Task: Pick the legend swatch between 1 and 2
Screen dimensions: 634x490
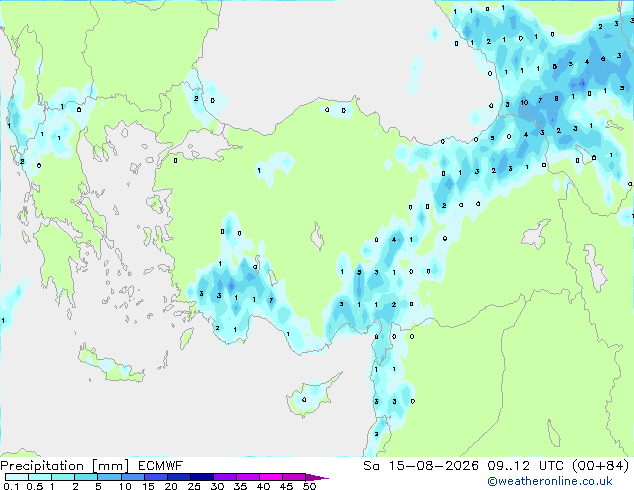Action: (63, 477)
